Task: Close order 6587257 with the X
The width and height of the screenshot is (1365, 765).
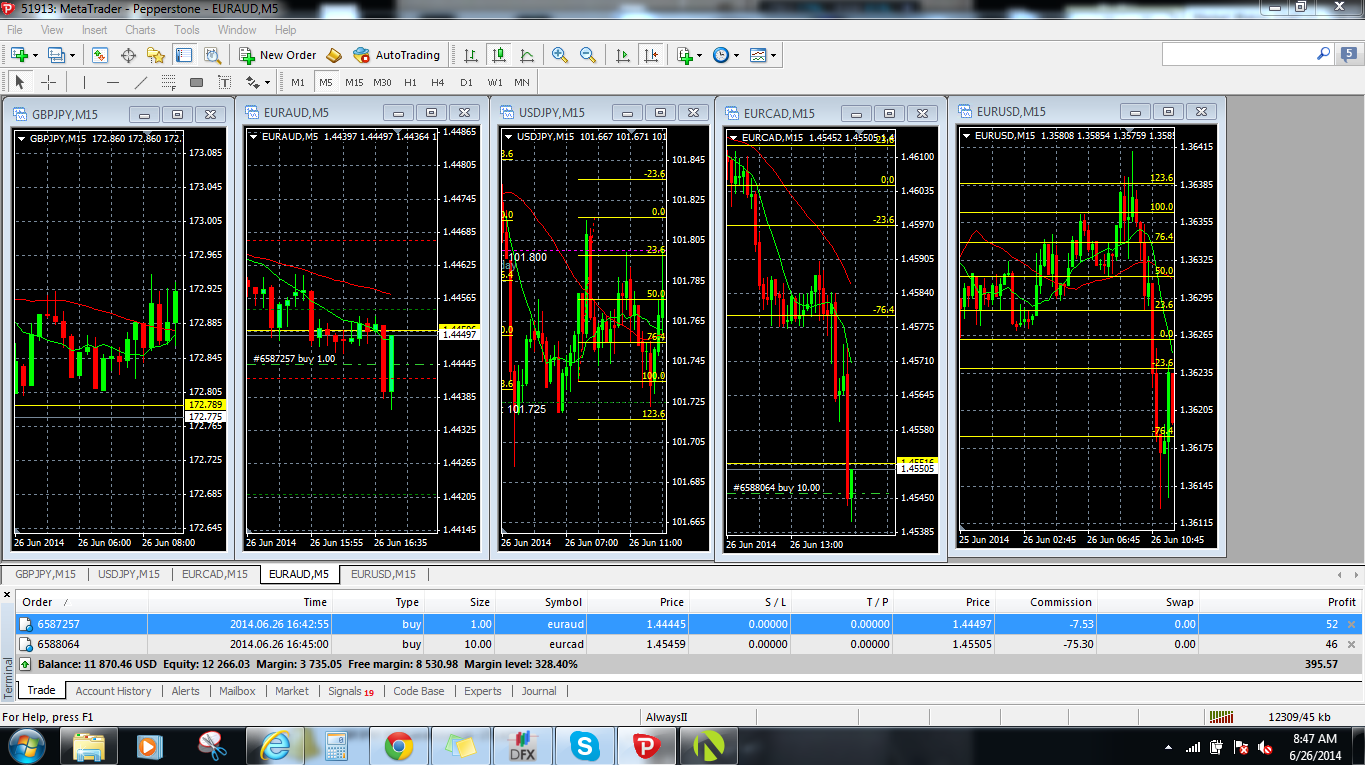Action: click(1352, 624)
